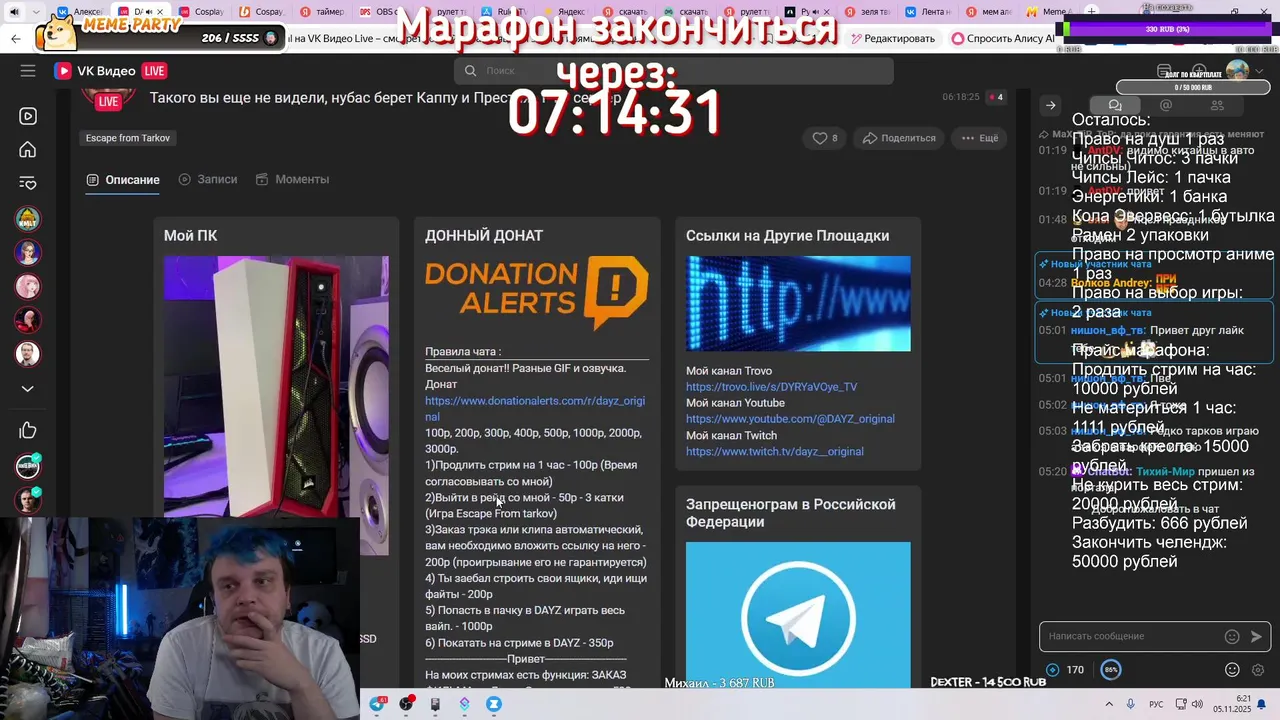The width and height of the screenshot is (1280, 720).
Task: Go to the Home icon in sidebar
Action: tap(28, 150)
